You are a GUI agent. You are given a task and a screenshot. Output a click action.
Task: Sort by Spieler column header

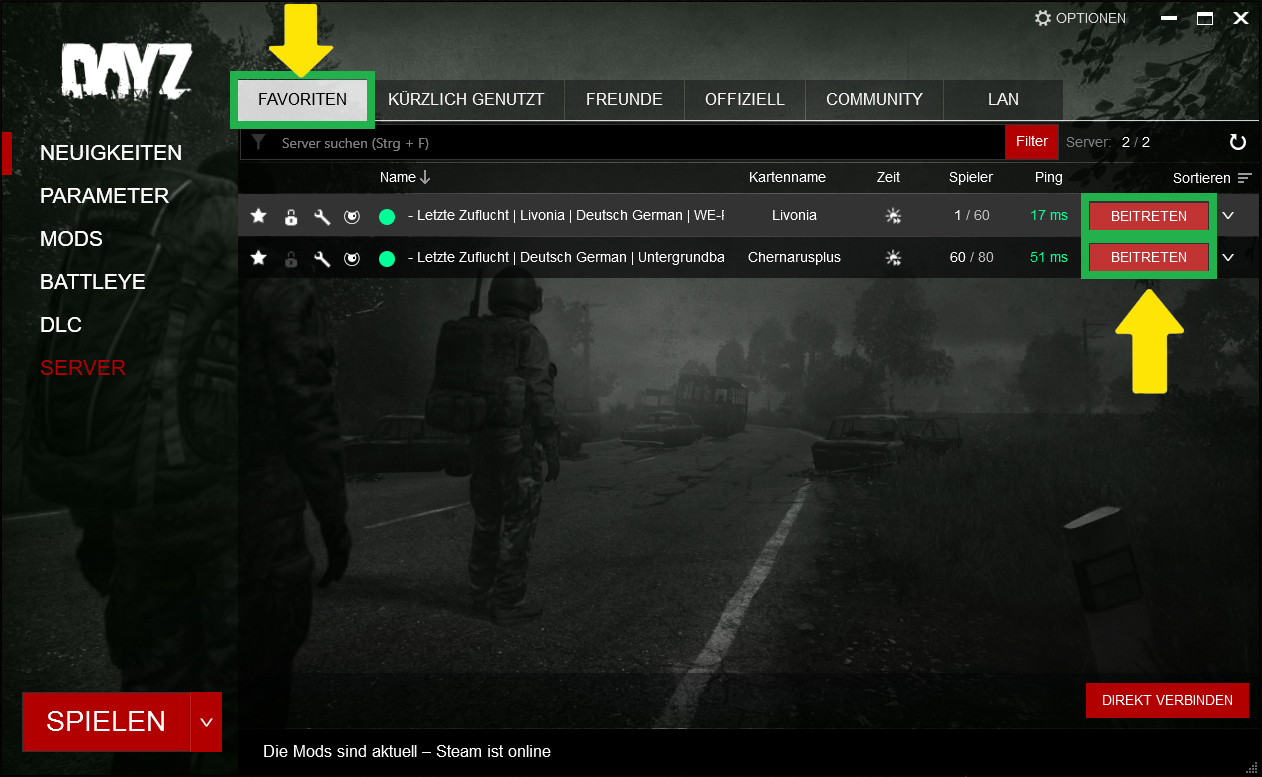tap(971, 177)
